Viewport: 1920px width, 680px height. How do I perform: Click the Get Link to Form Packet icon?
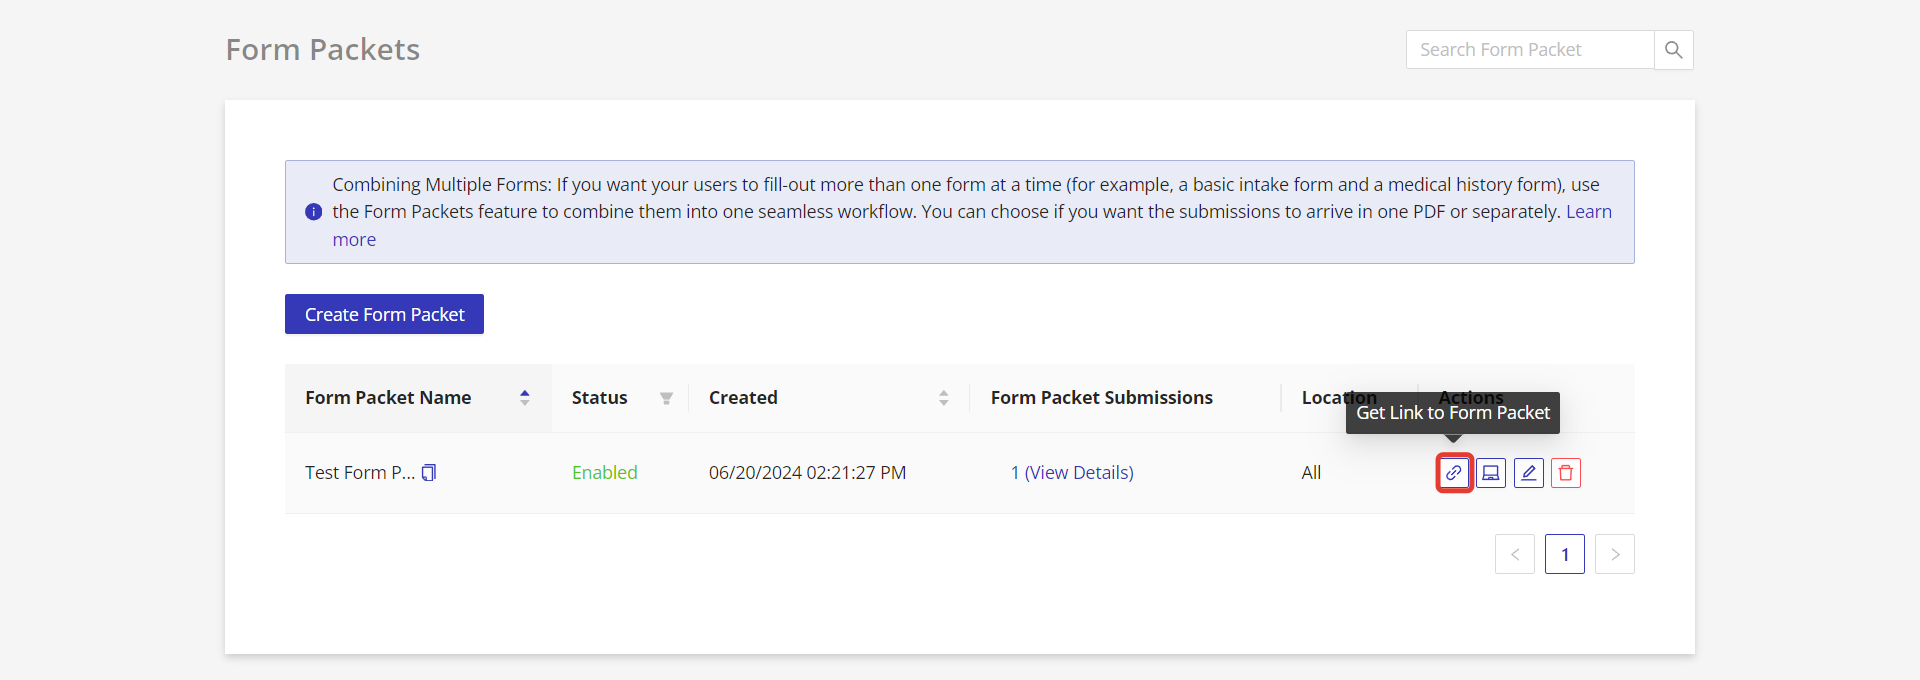[x=1453, y=473]
